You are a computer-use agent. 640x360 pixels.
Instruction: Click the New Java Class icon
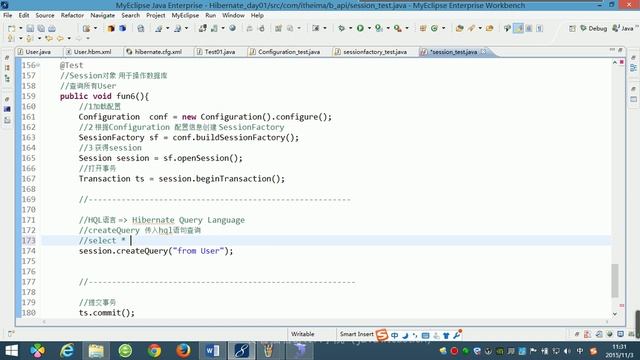[x=434, y=28]
